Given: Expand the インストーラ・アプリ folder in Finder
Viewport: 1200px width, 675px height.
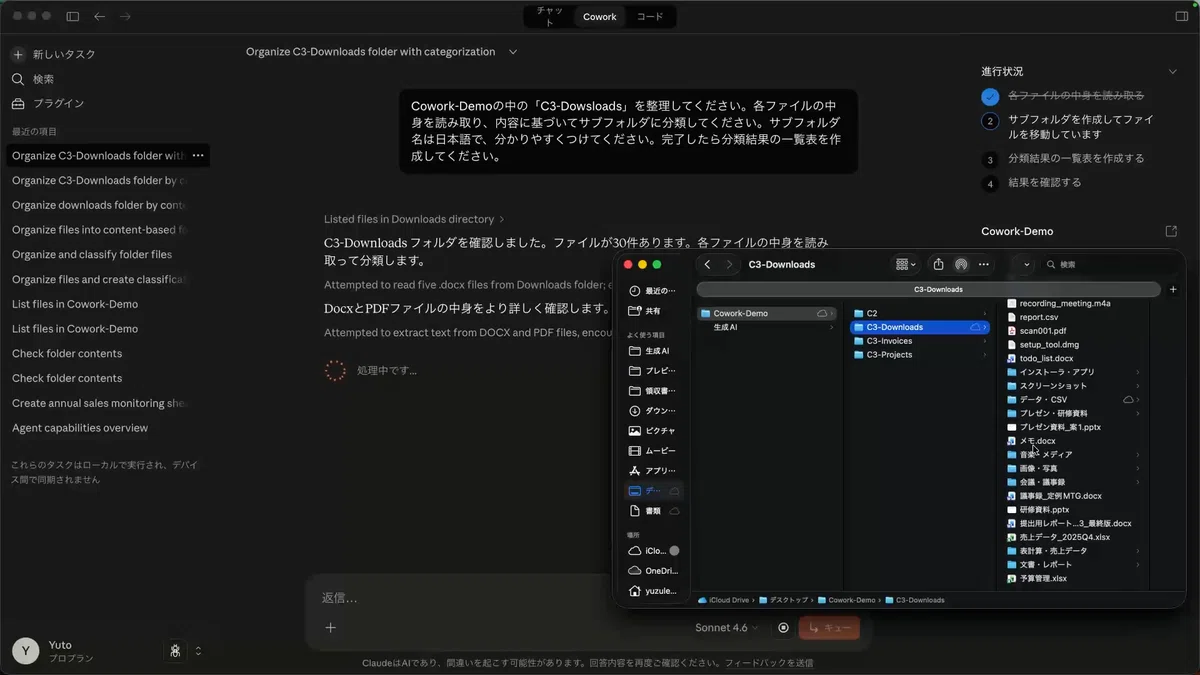Looking at the screenshot, I should click(x=1138, y=372).
